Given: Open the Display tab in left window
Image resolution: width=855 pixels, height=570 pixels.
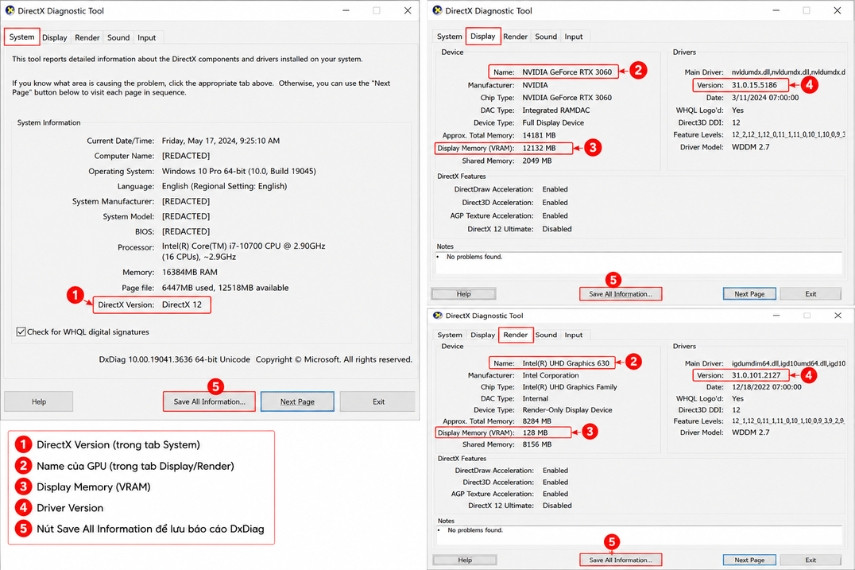Looking at the screenshot, I should (55, 38).
